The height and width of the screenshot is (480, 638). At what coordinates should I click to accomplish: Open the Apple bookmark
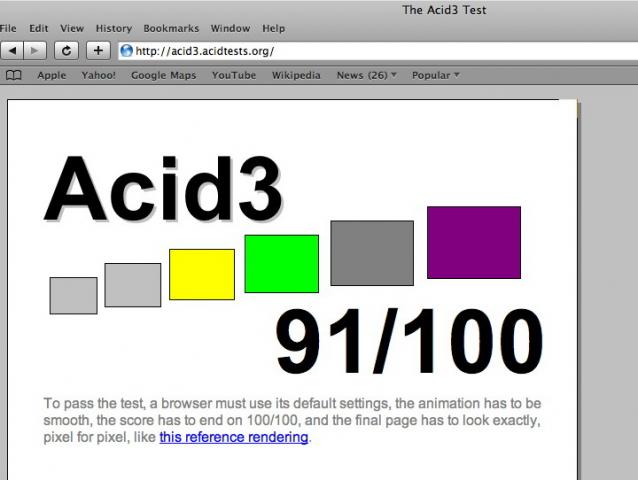tap(52, 75)
